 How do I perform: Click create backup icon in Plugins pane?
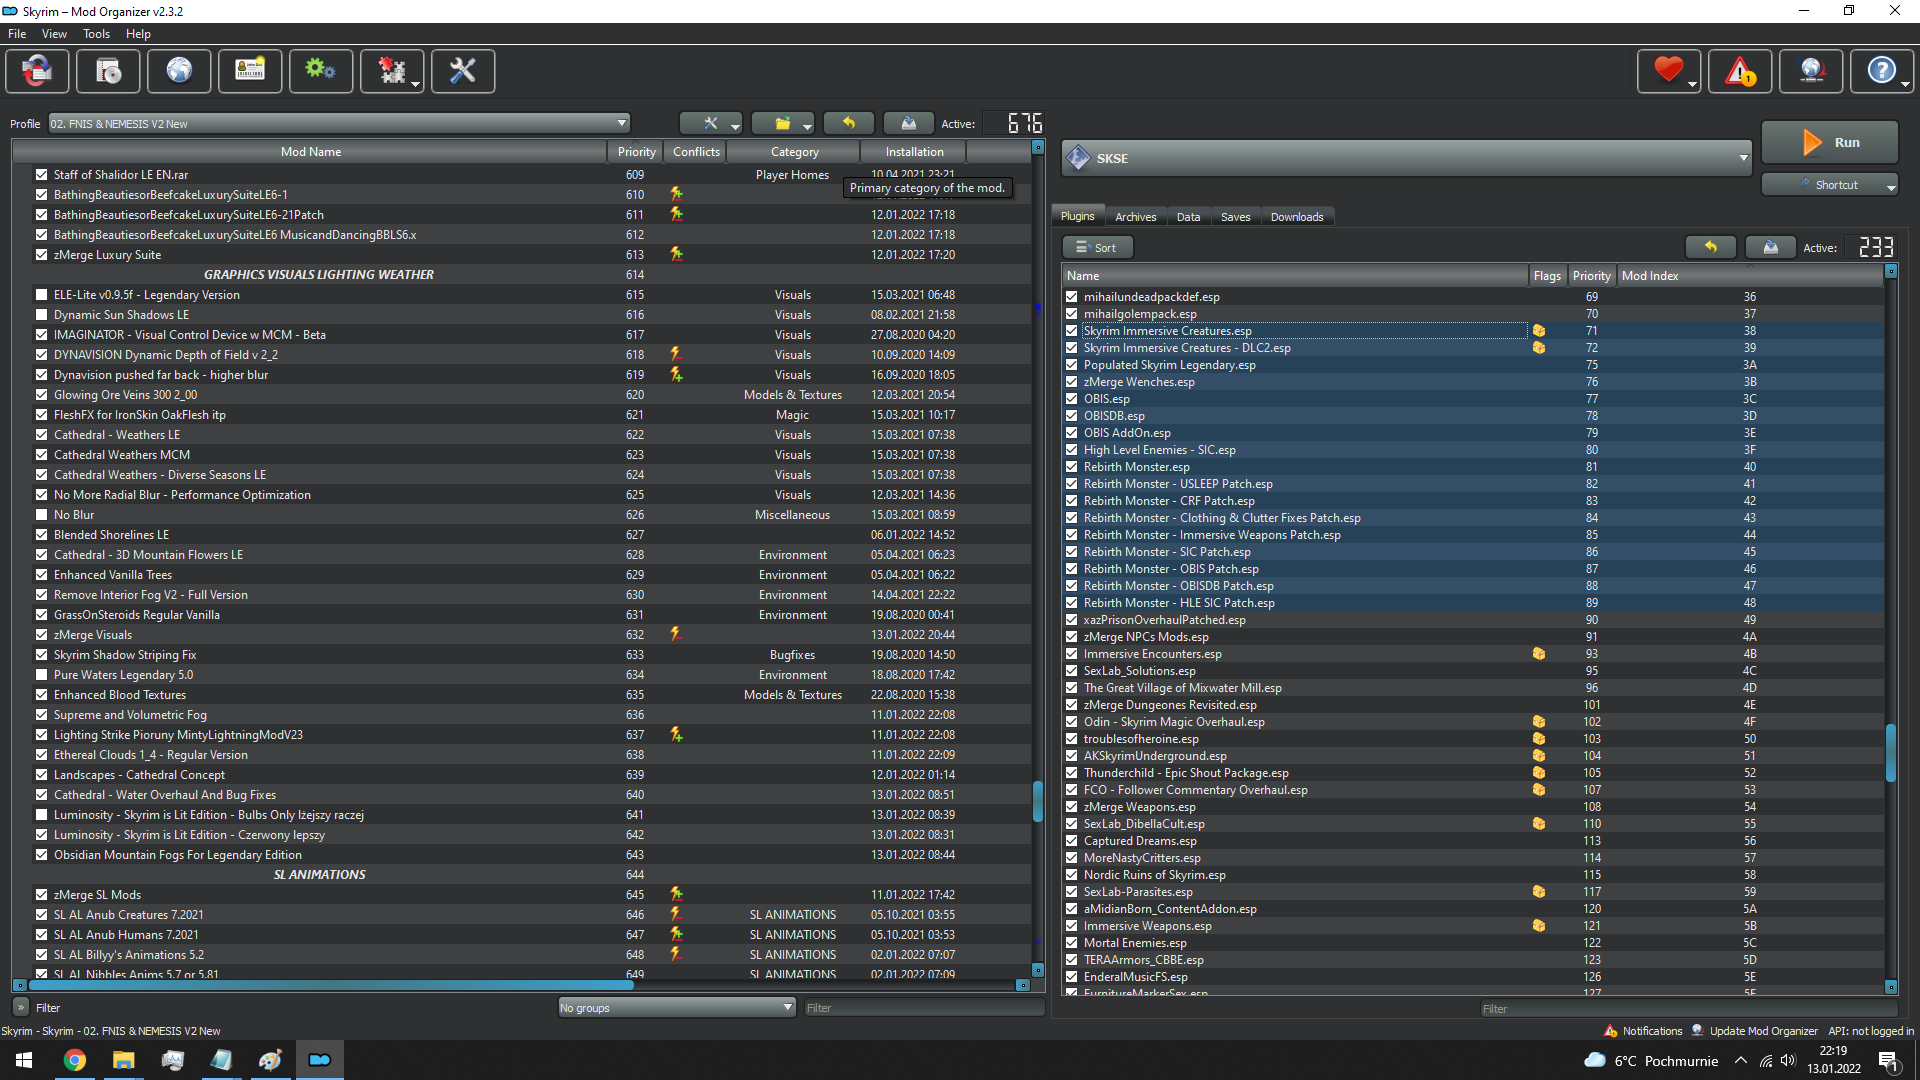pos(1771,247)
